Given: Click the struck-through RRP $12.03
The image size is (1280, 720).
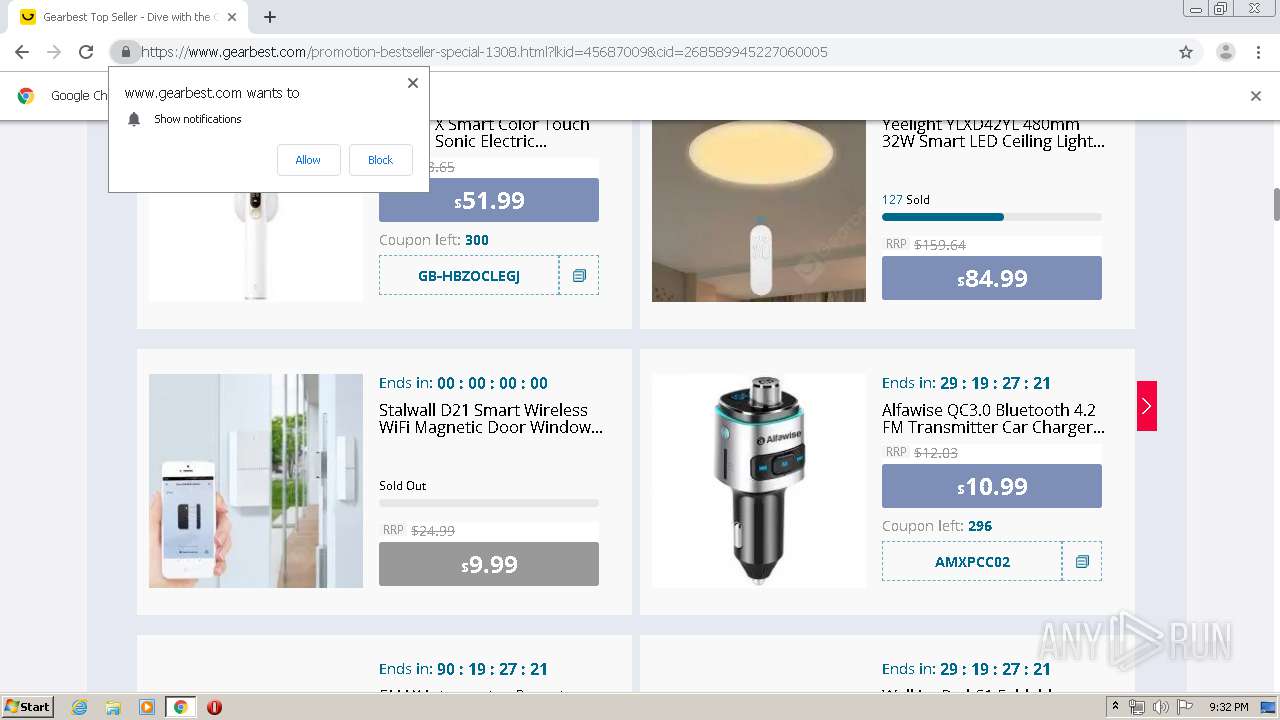Looking at the screenshot, I should click(x=936, y=453).
